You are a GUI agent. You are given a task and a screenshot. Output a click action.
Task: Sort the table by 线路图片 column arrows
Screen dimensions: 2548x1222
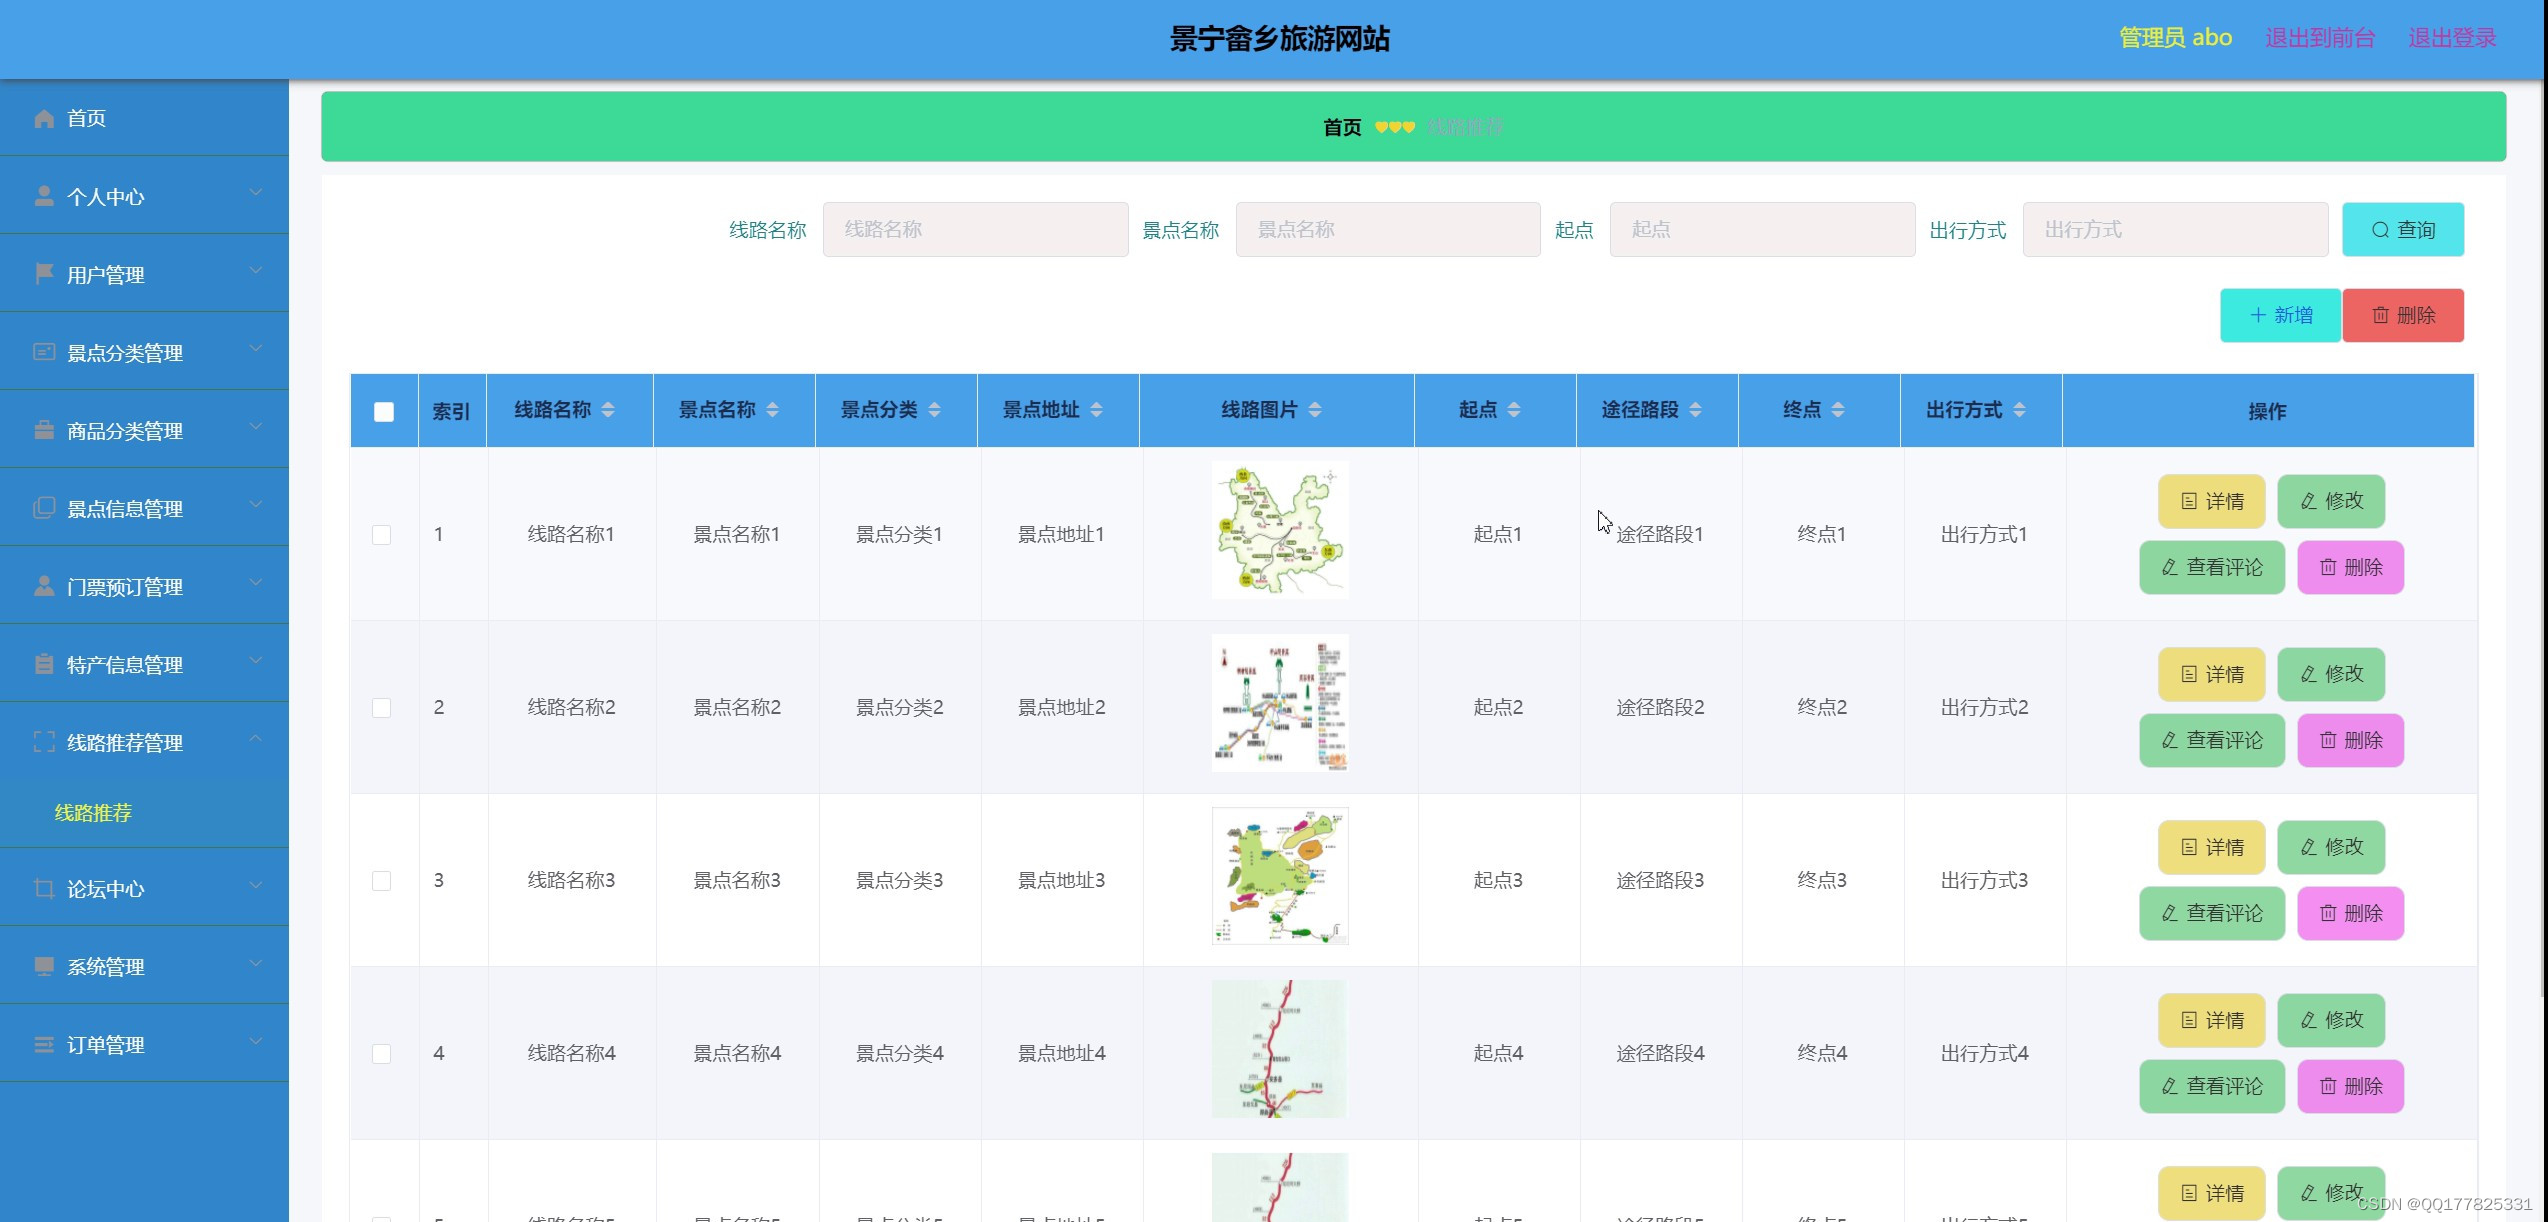[x=1315, y=410]
